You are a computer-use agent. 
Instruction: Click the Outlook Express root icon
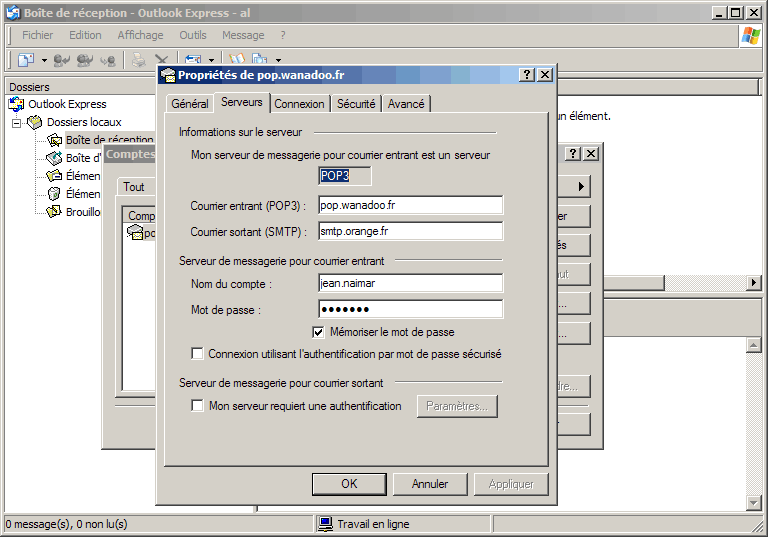pyautogui.click(x=17, y=104)
